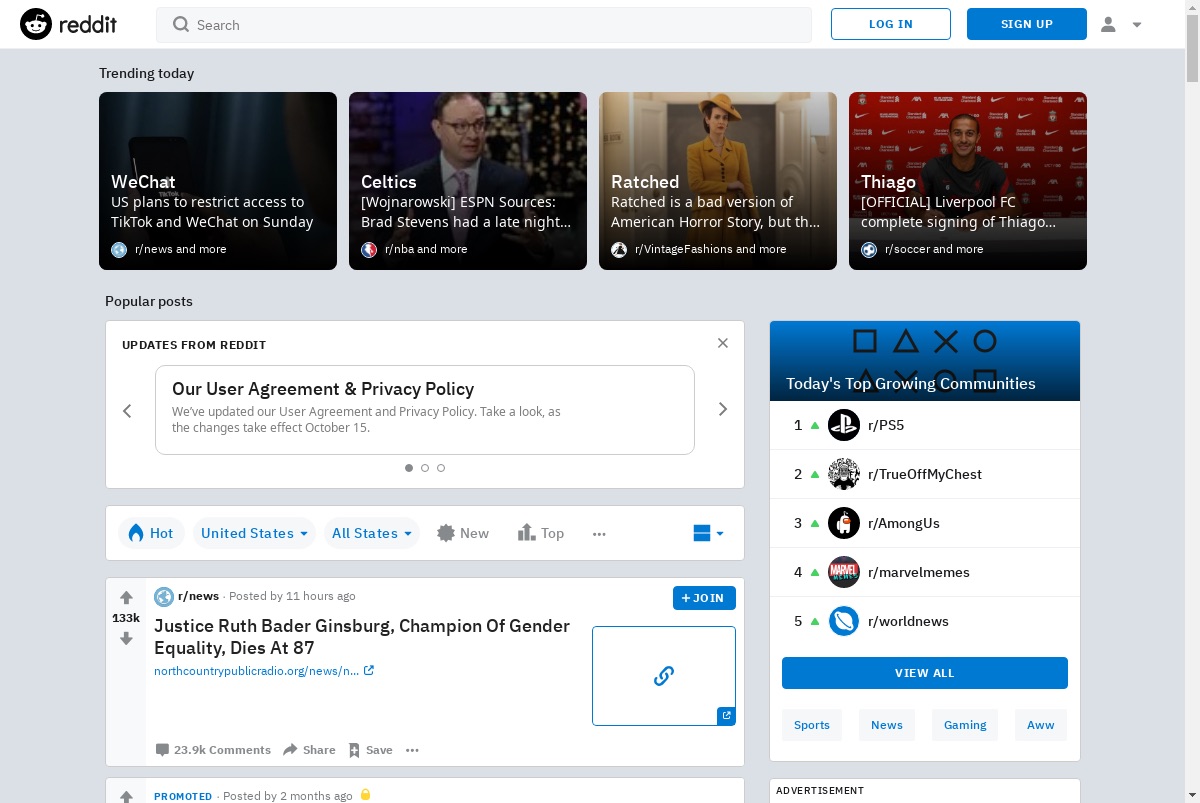
Task: Open the Justice Ruth Bader Ginsburg post title
Action: [x=362, y=637]
